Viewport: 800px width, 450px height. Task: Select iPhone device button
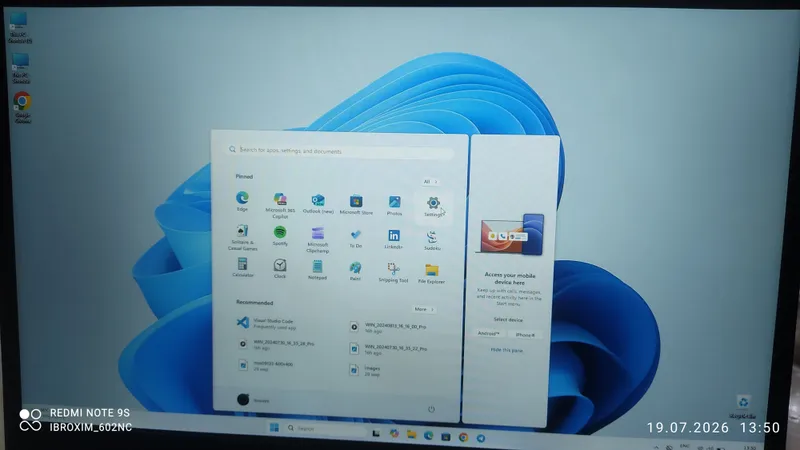click(x=525, y=335)
